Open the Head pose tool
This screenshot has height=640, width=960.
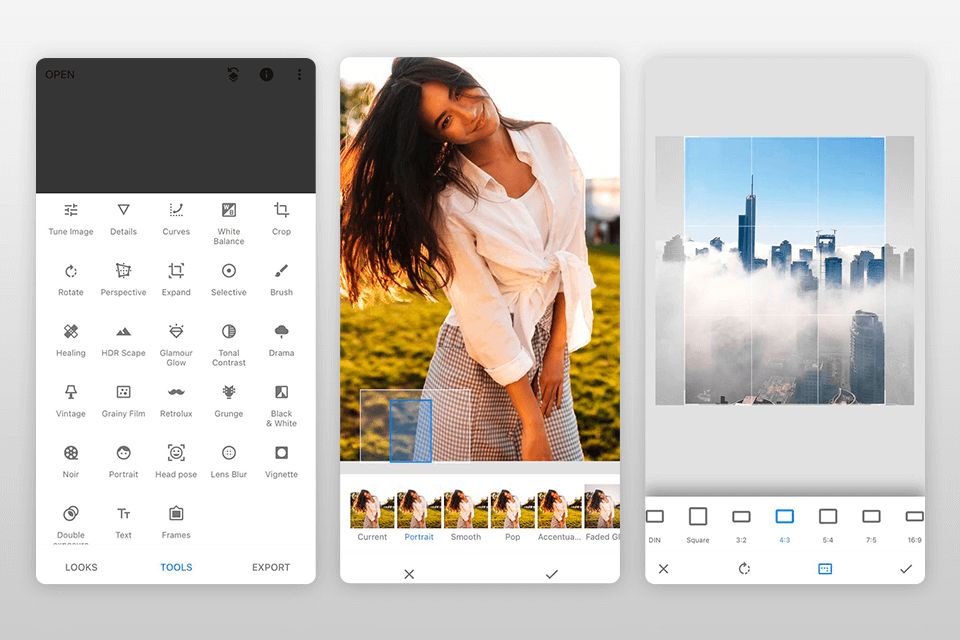point(176,462)
